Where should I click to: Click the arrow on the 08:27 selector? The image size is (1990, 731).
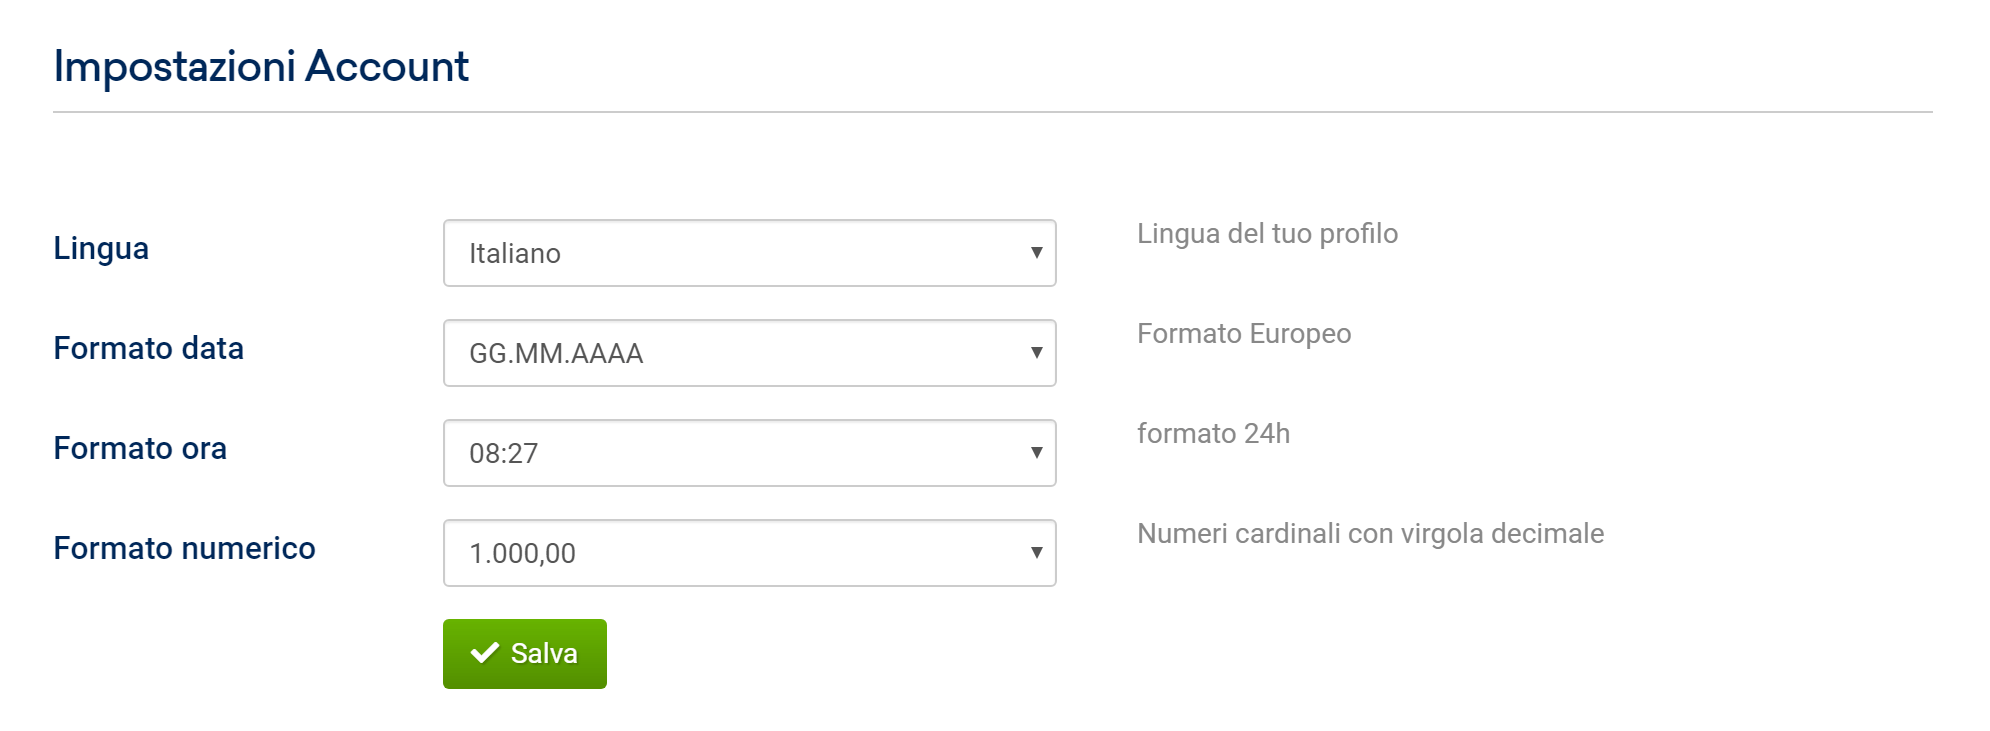(x=1036, y=453)
